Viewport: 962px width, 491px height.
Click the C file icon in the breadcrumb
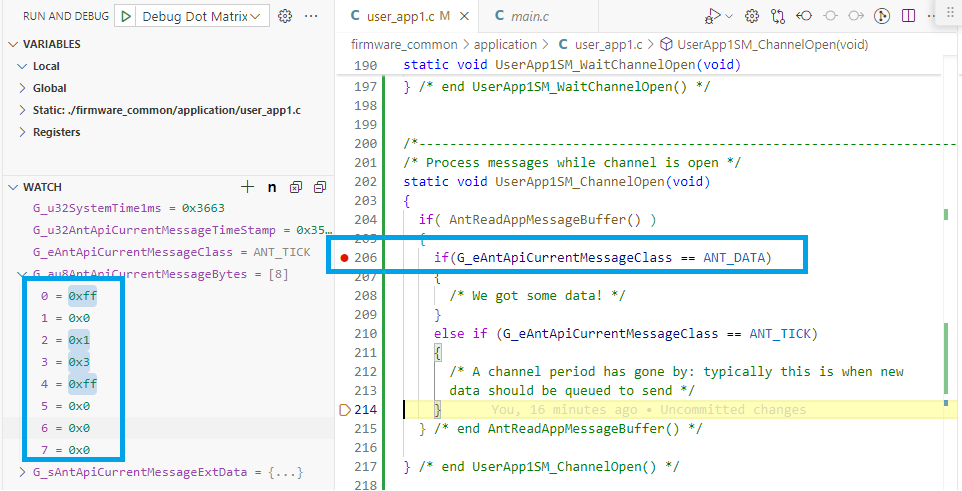tap(563, 44)
